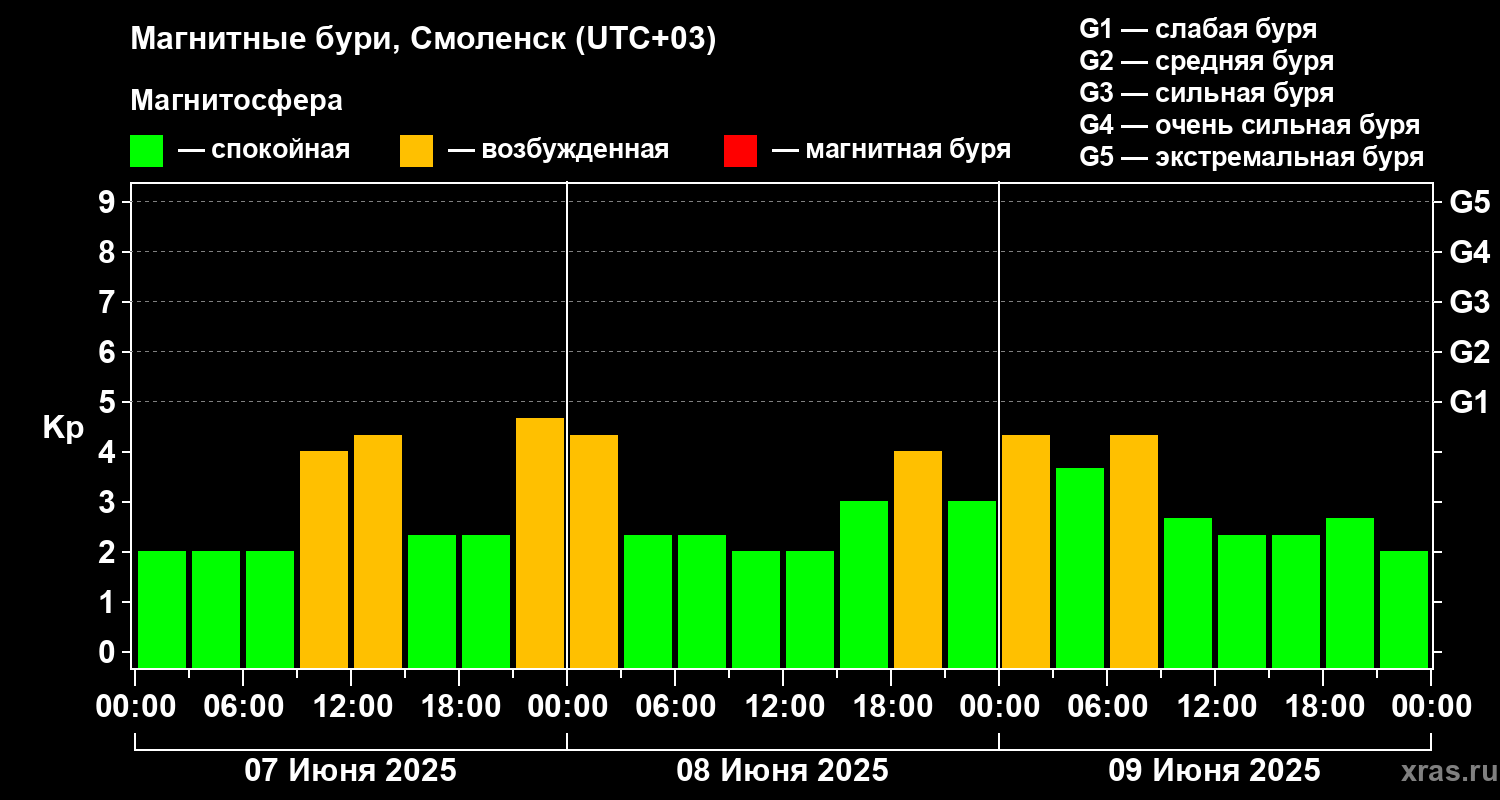Click legend line 'G1 — слабая буря'
The width and height of the screenshot is (1500, 800).
tap(1198, 28)
